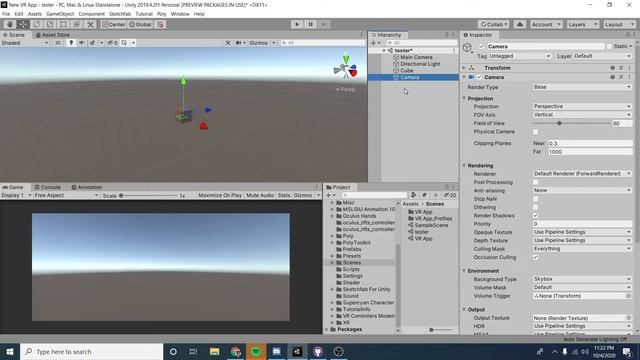This screenshot has height=360, width=640.
Task: Open the Layers dropdown
Action: [x=582, y=24]
